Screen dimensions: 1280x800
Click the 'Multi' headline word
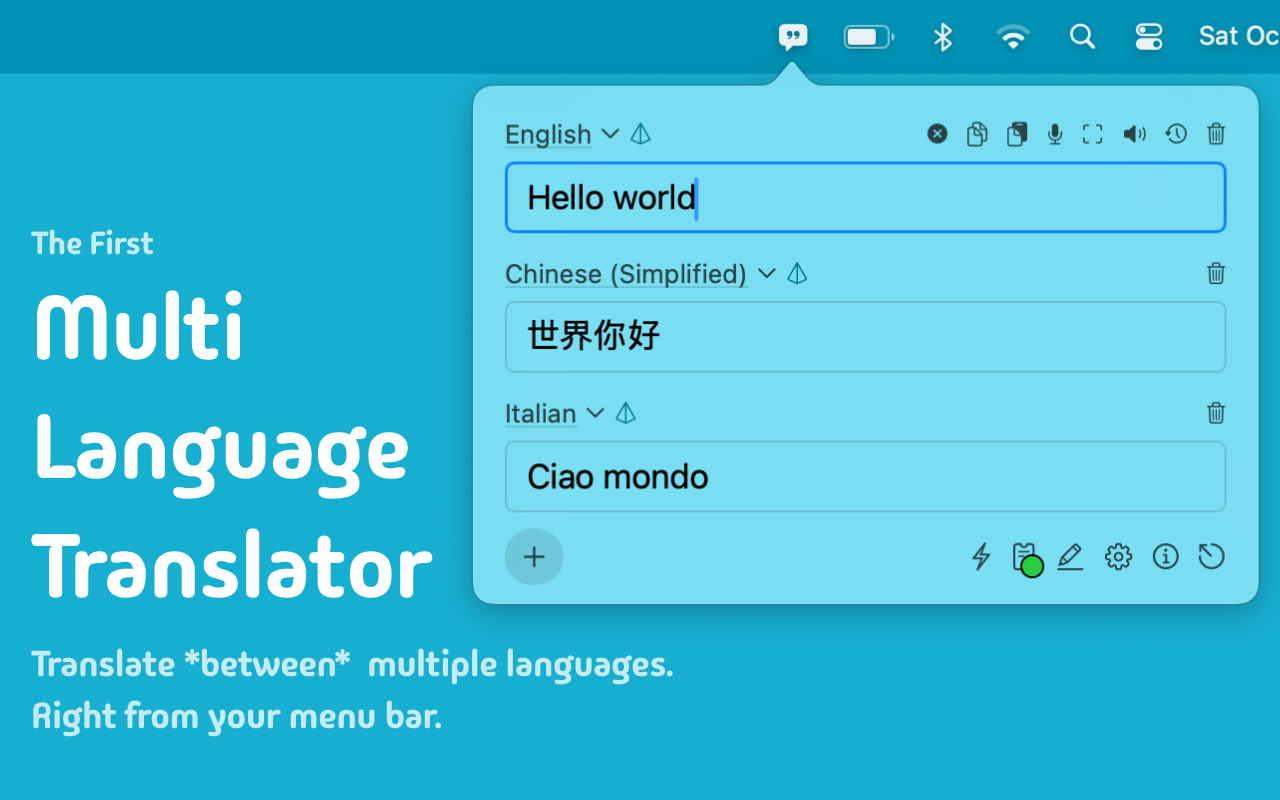[x=139, y=327]
